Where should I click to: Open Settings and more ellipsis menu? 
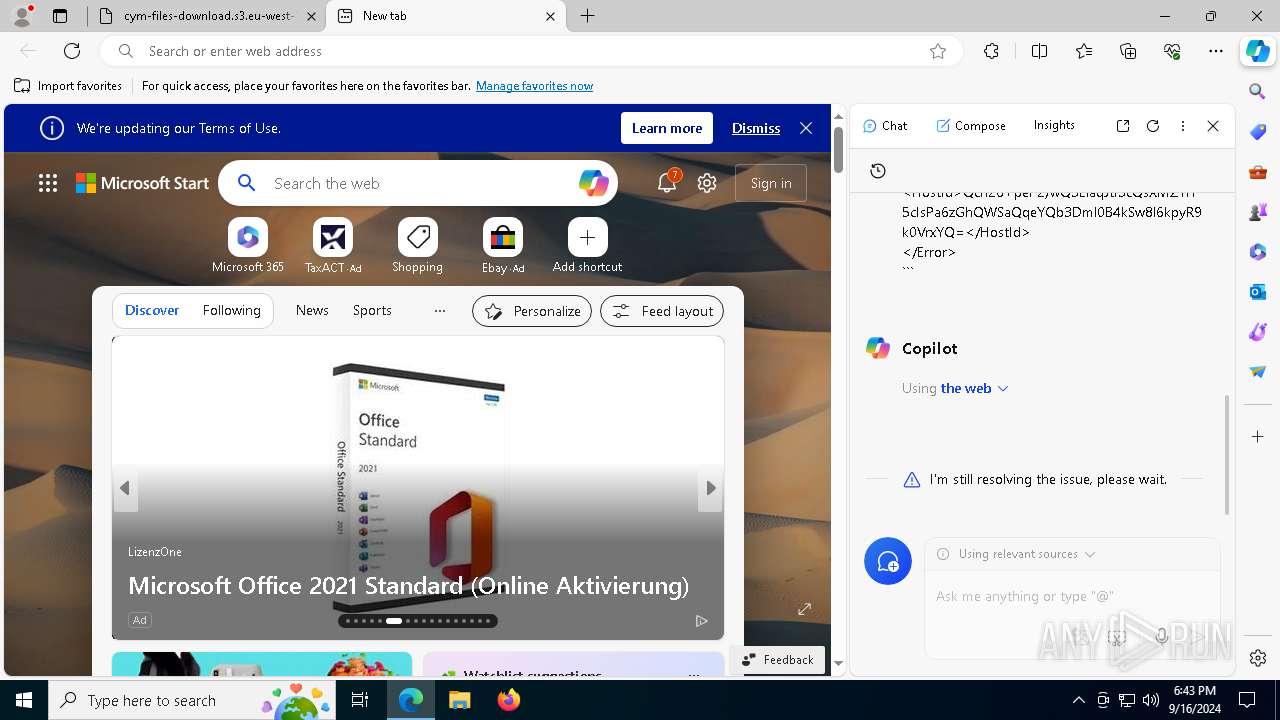[1216, 51]
